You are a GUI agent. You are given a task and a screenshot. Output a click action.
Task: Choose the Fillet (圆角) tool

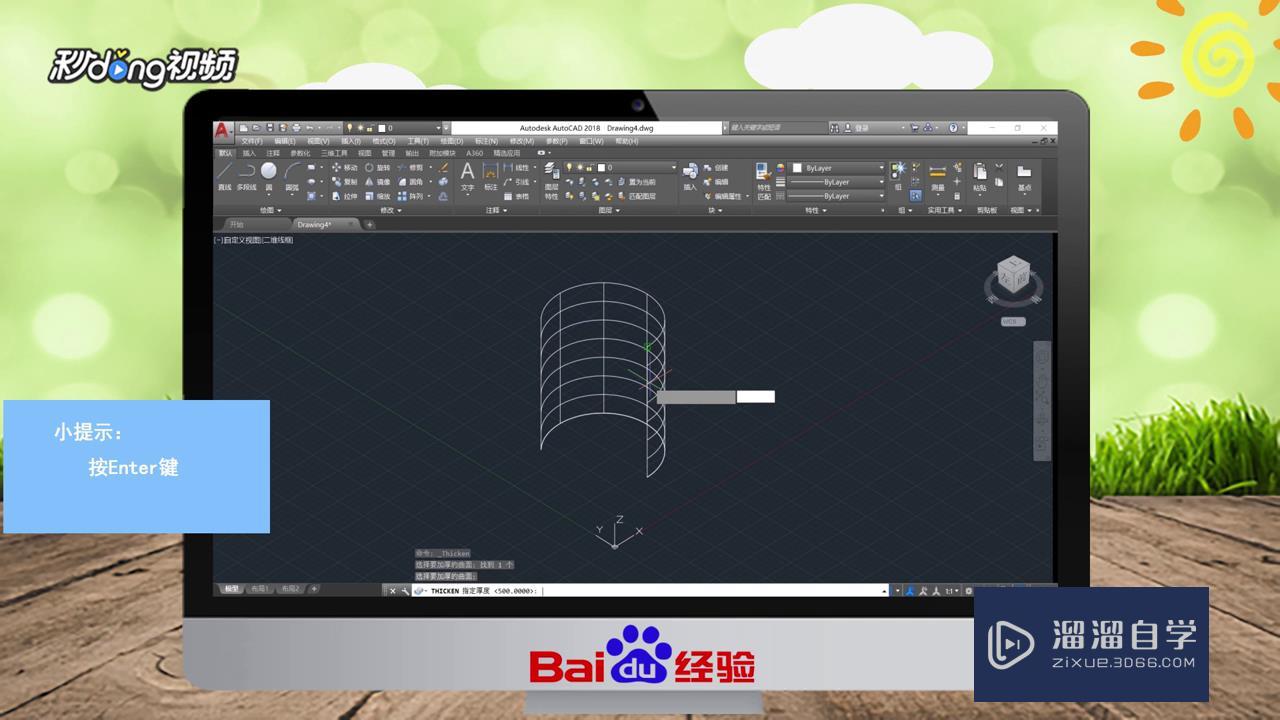tap(412, 182)
